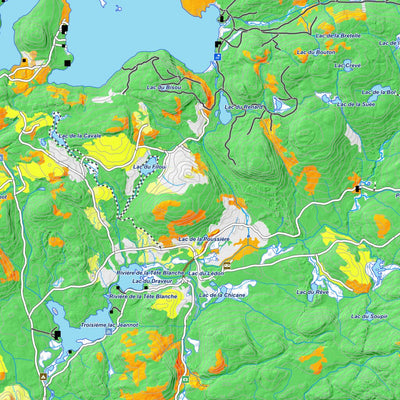The width and height of the screenshot is (400, 400).
Task: Select the Lac de la Poussière label
Action: (x=204, y=239)
